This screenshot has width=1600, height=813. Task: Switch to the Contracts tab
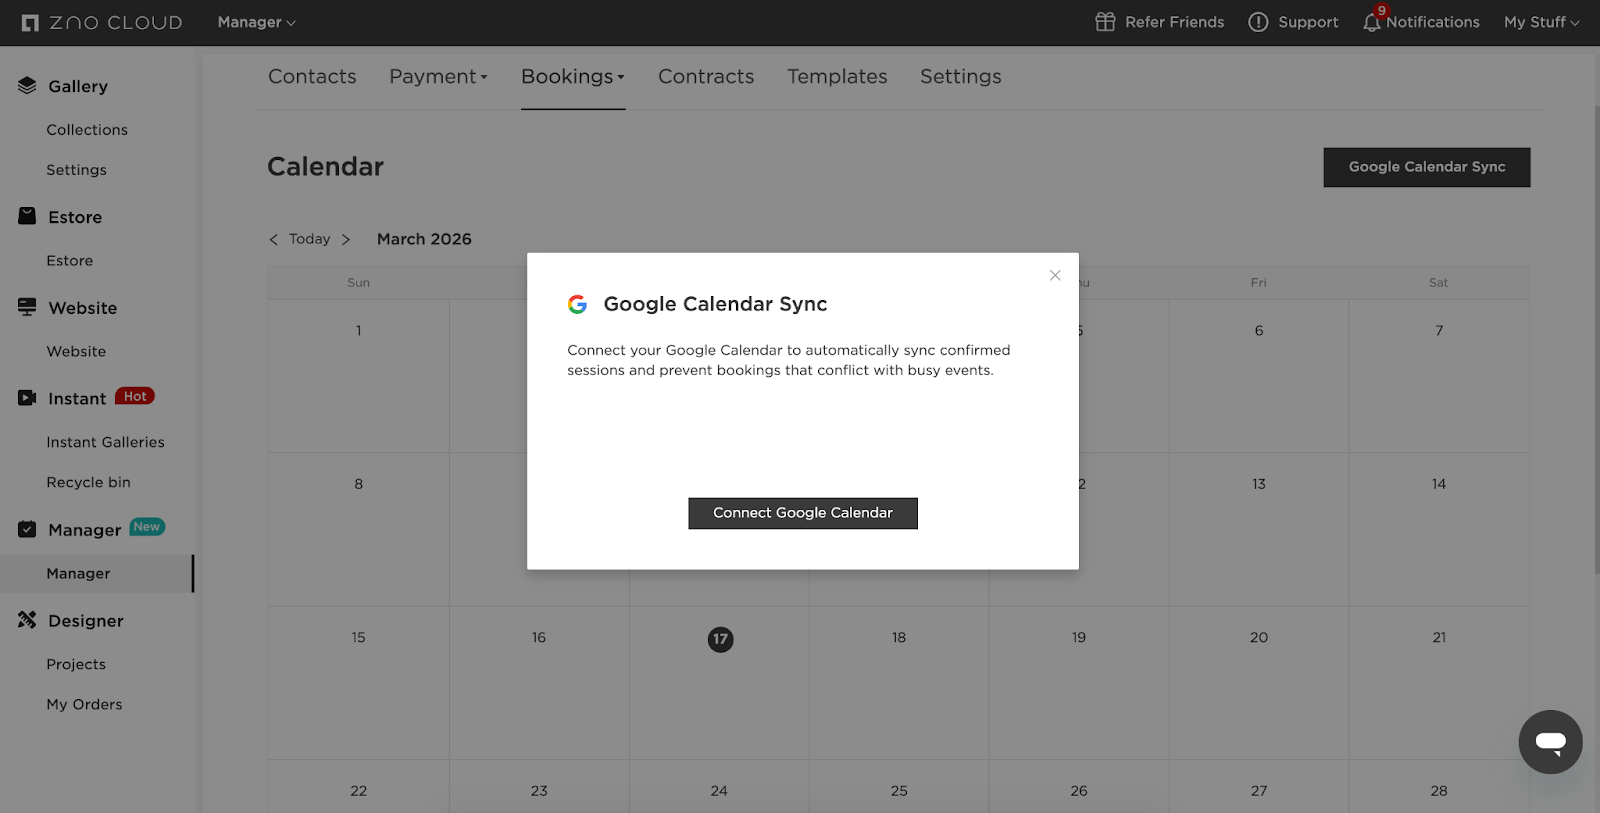[x=706, y=77]
